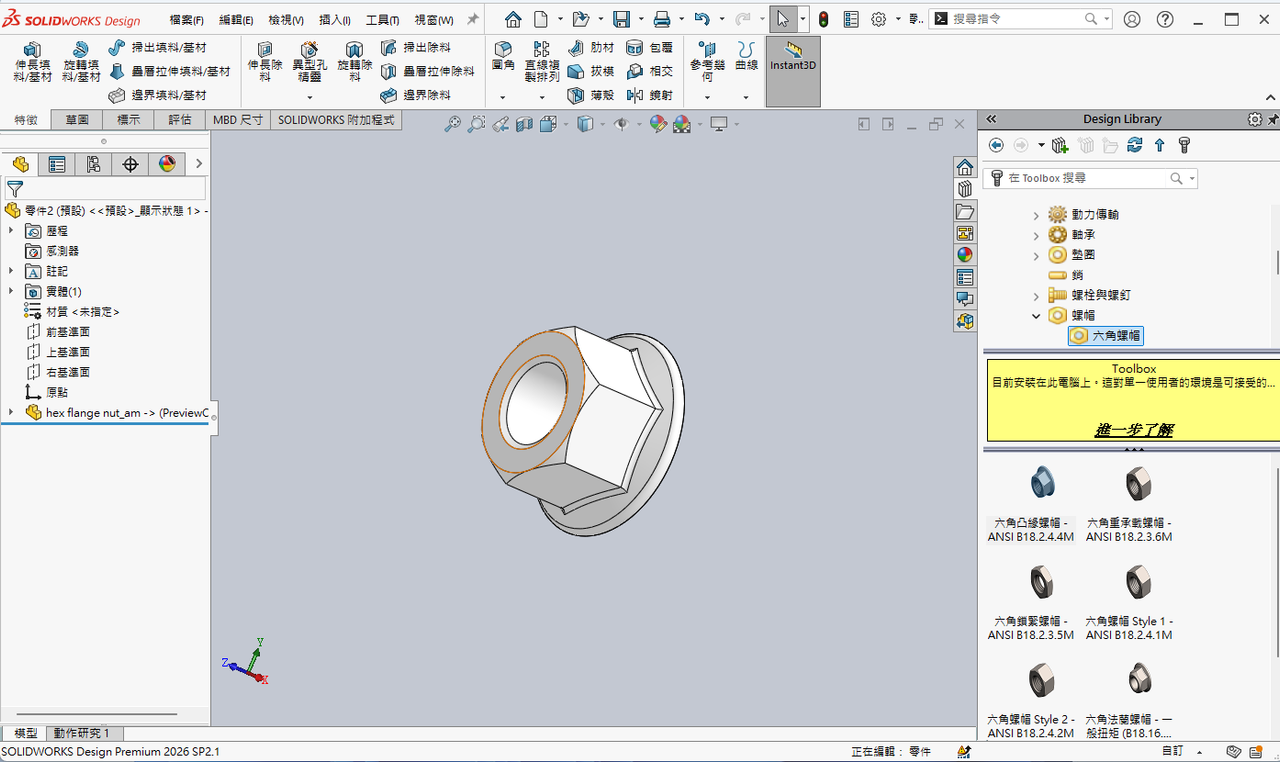Select the 旋轉填料/基材 revolve boss tool
Viewport: 1280px width, 762px height.
81,62
